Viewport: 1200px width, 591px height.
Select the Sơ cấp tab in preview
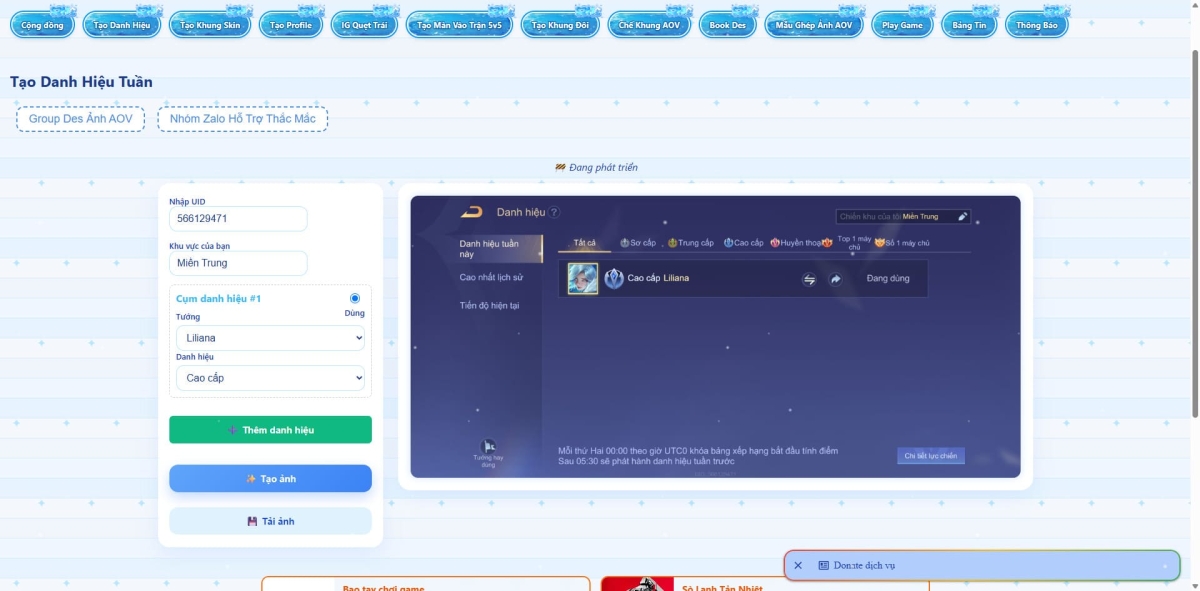coord(638,243)
